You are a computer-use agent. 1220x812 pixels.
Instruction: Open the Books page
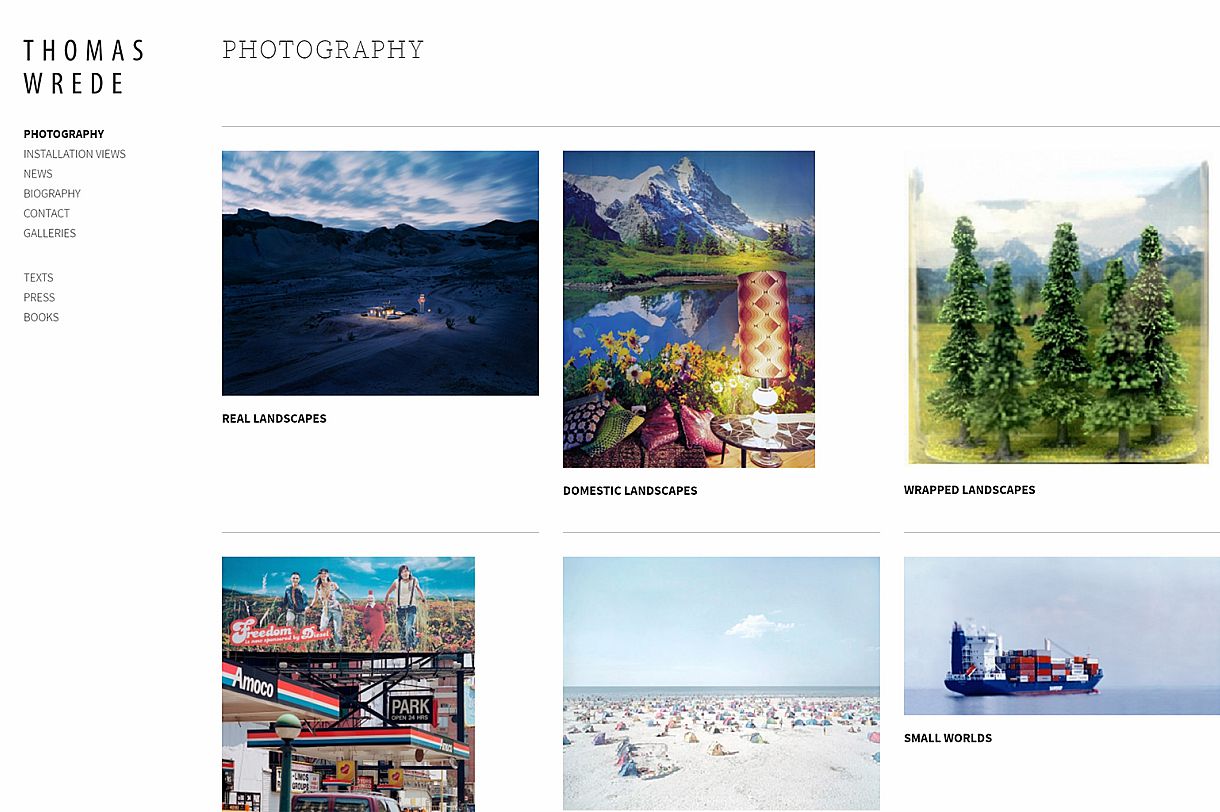click(41, 318)
